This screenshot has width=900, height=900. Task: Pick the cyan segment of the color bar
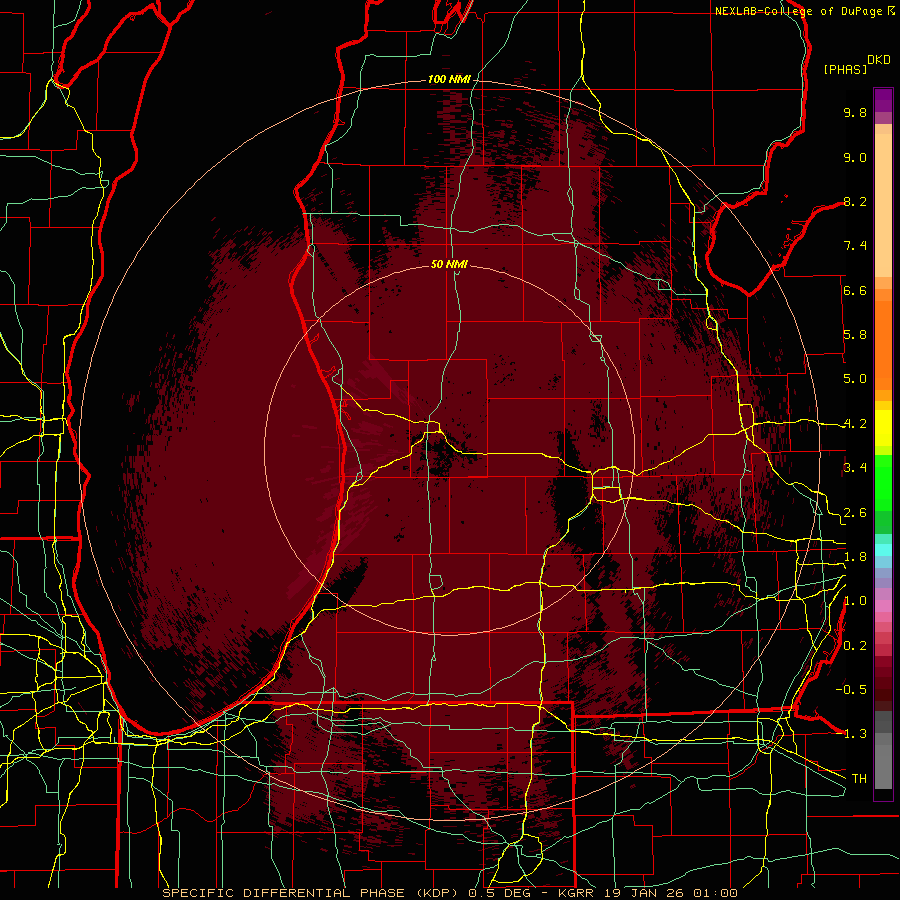[x=883, y=550]
